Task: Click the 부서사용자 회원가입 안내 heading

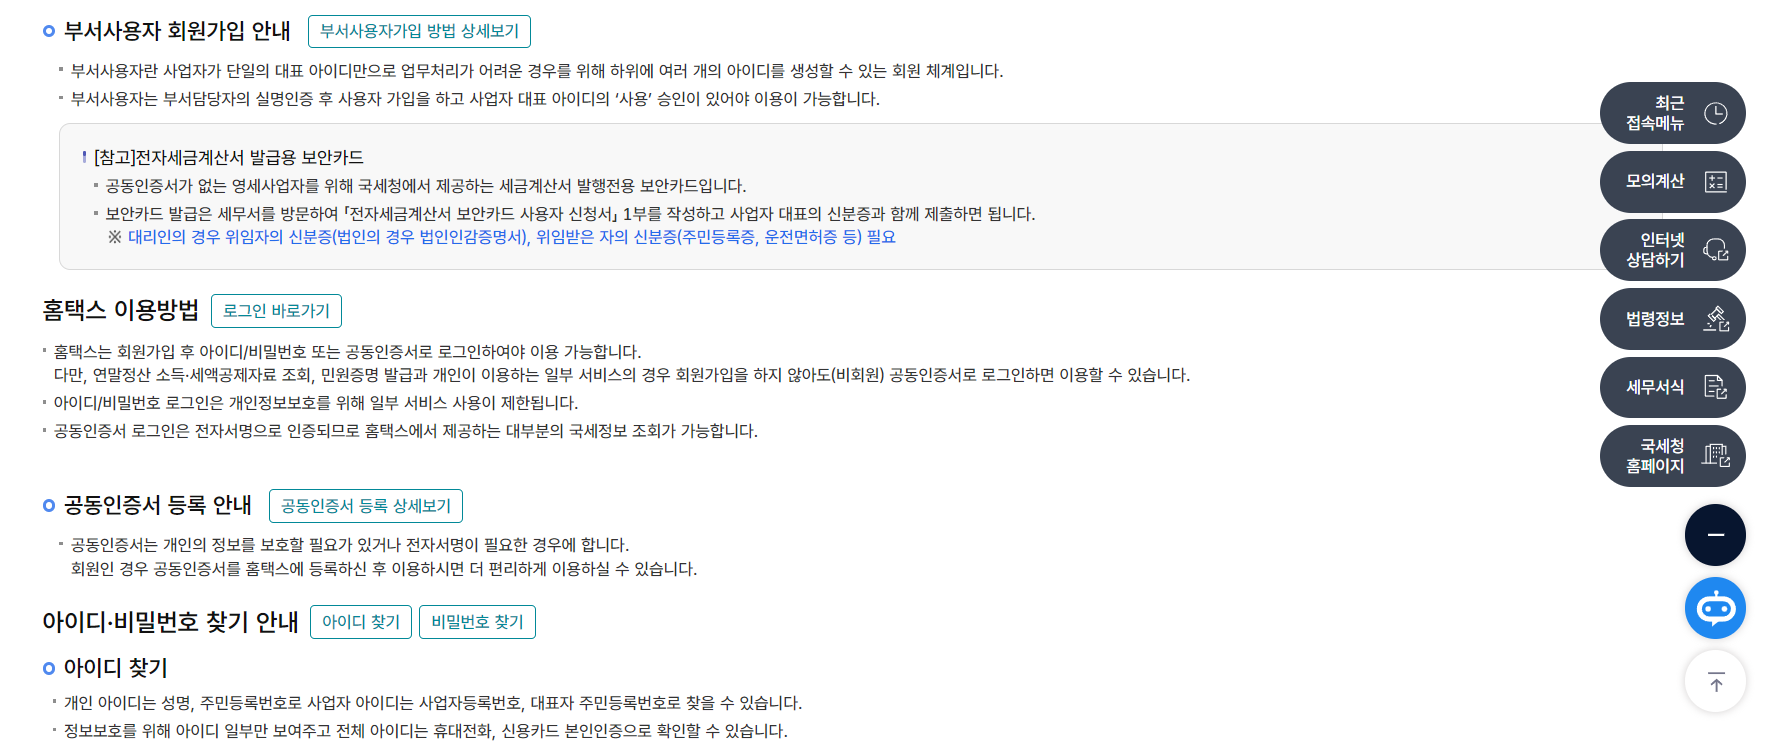Action: [x=177, y=31]
